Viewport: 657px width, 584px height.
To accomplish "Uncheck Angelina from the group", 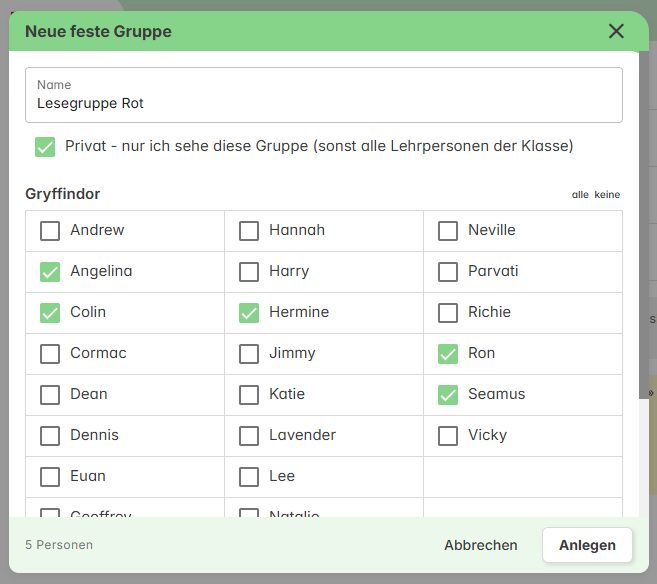I will click(x=50, y=272).
